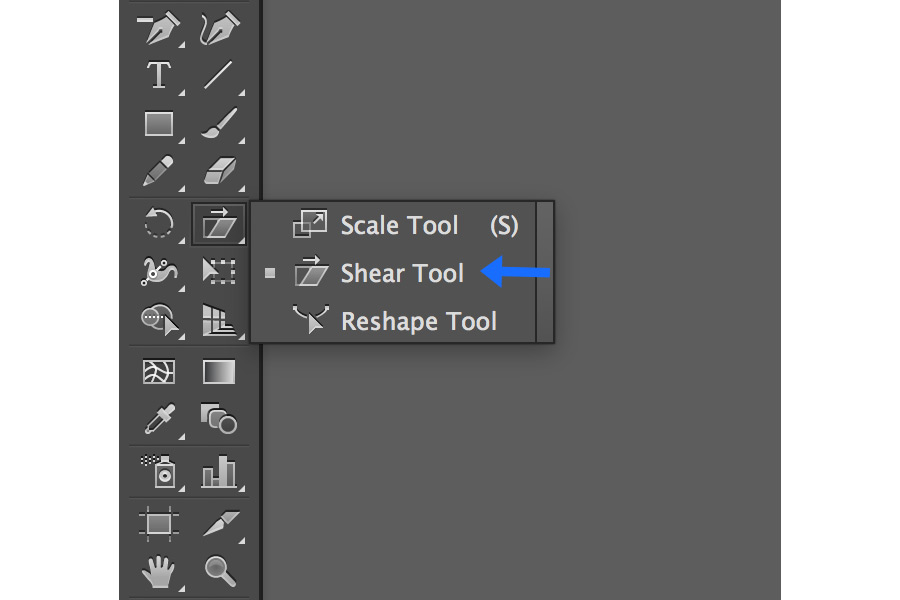Select the Rotate tool
This screenshot has width=900, height=600.
coord(159,223)
